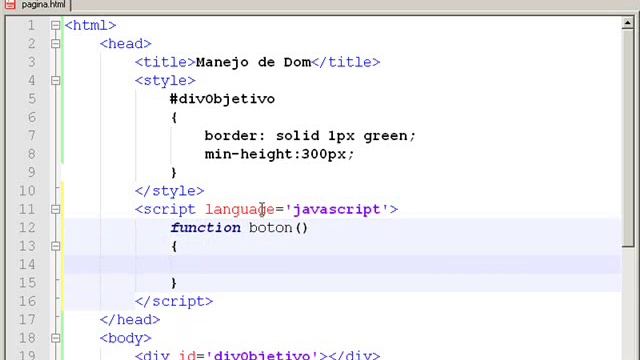Click the pagina.html file icon

(x=10, y=5)
